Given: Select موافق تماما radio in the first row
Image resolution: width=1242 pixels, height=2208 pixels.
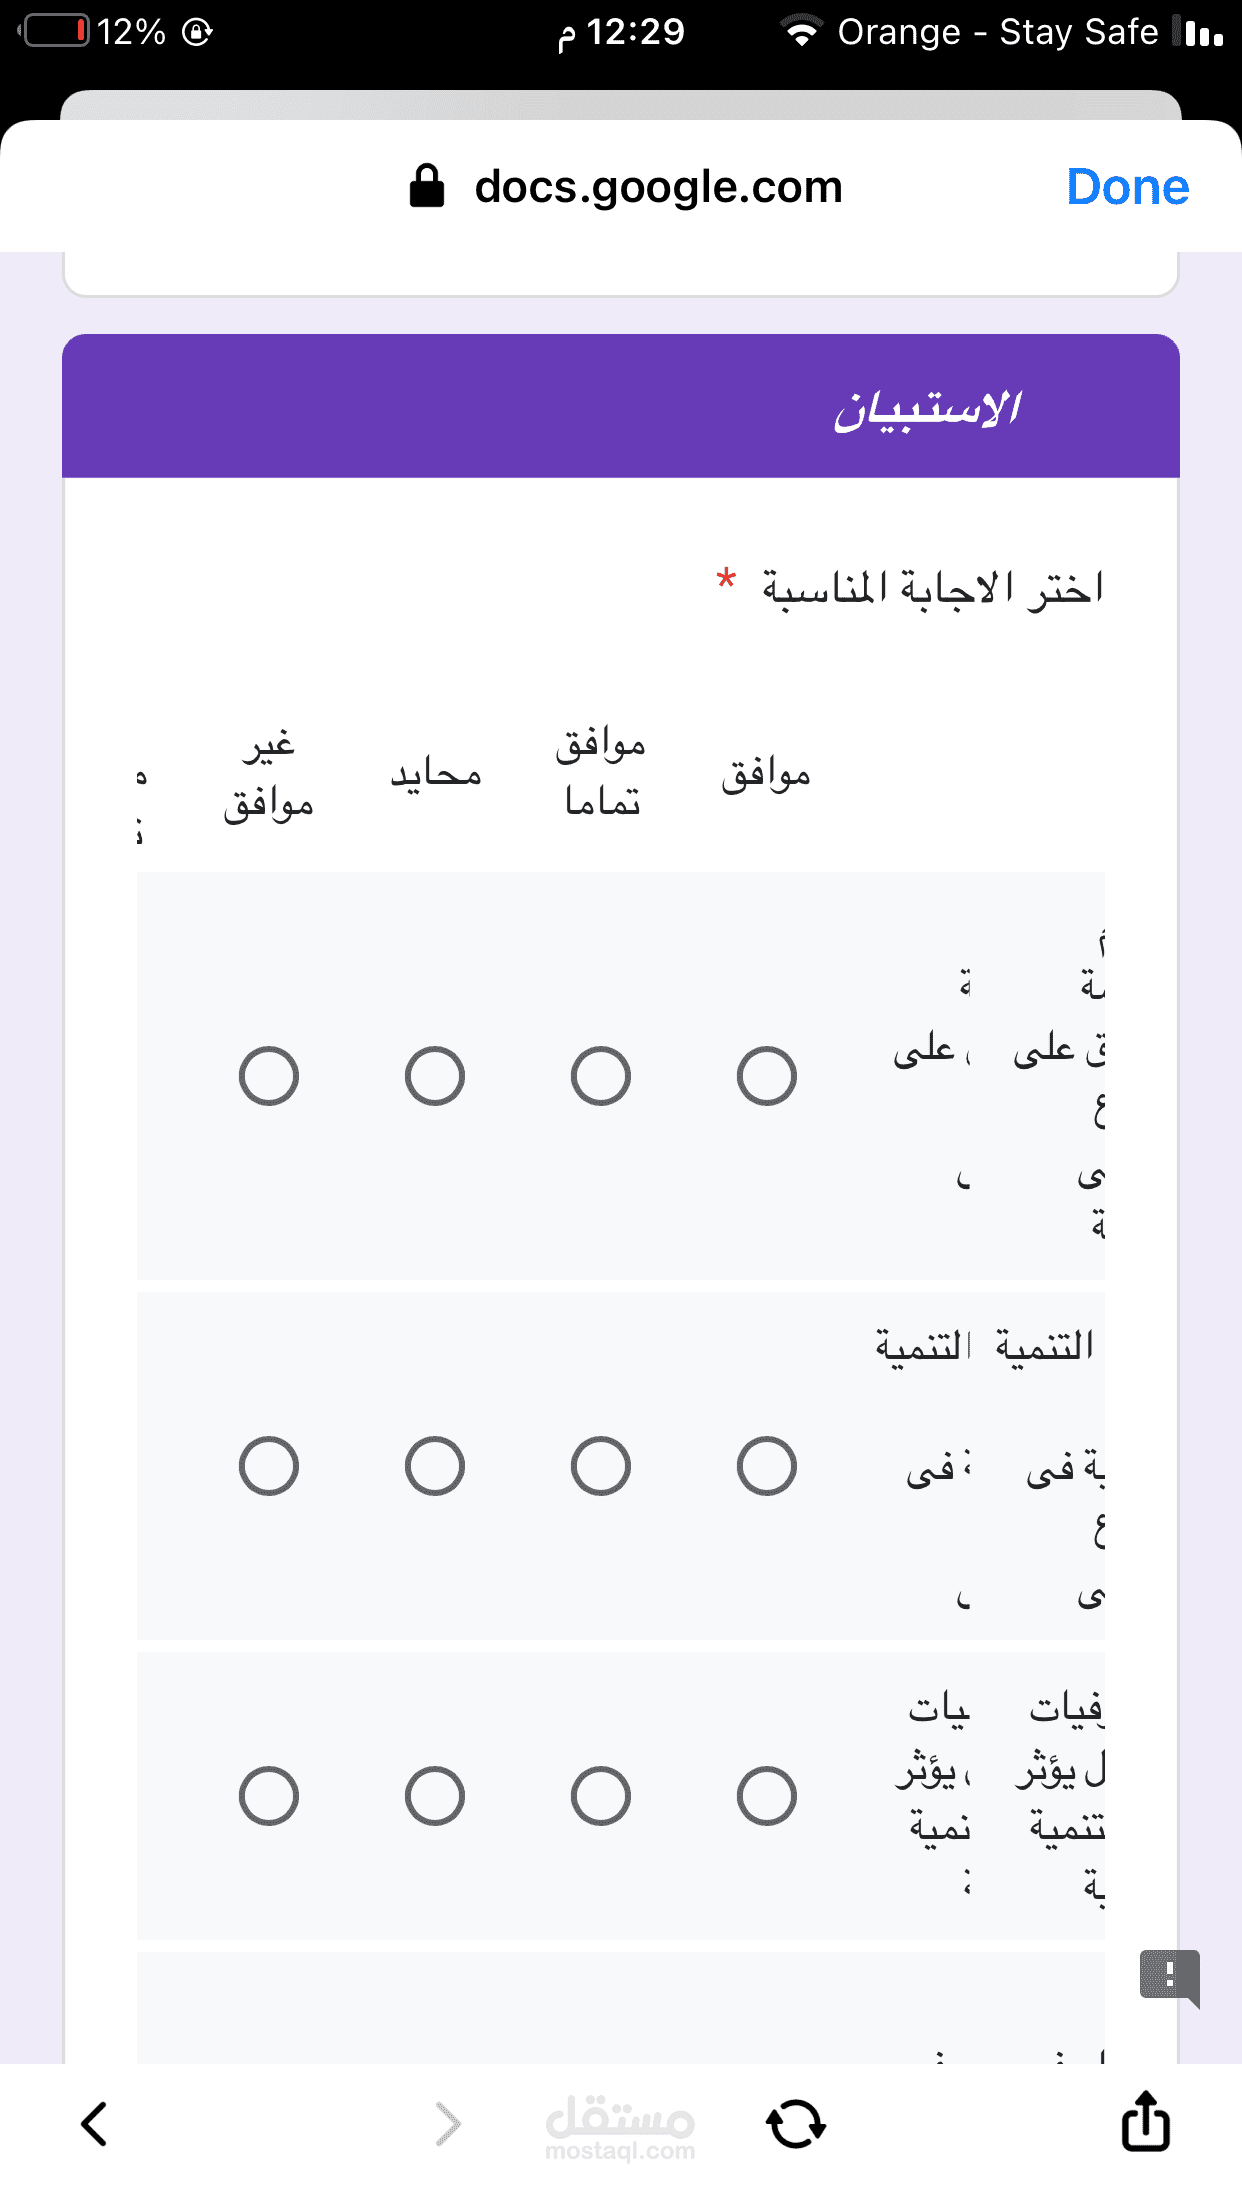Looking at the screenshot, I should pyautogui.click(x=601, y=1076).
